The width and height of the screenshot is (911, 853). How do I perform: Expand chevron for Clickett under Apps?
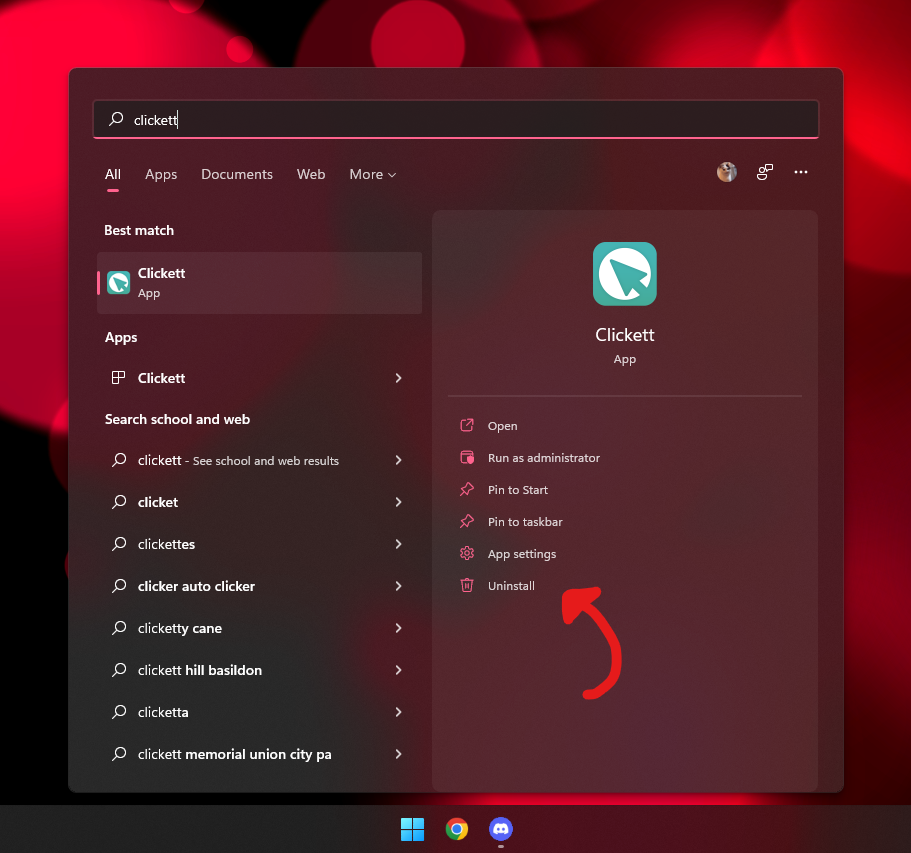[399, 378]
